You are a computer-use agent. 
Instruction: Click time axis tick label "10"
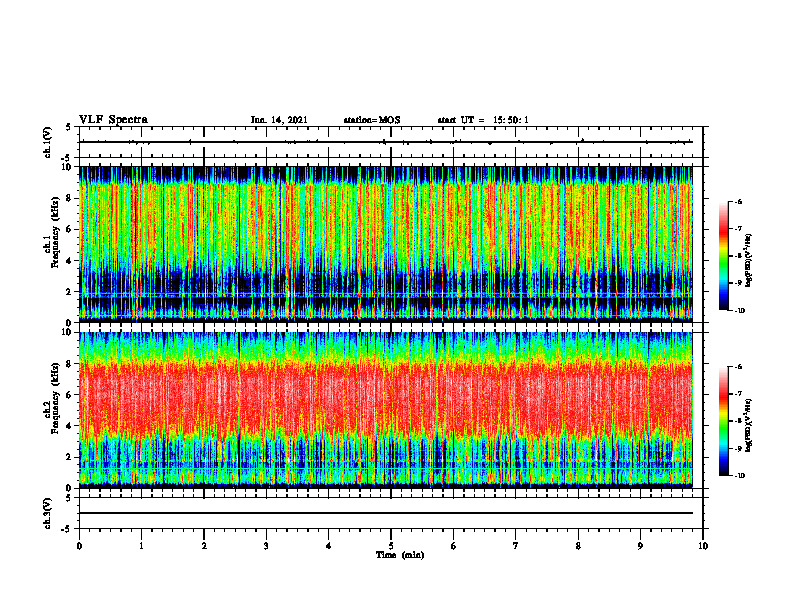click(703, 546)
